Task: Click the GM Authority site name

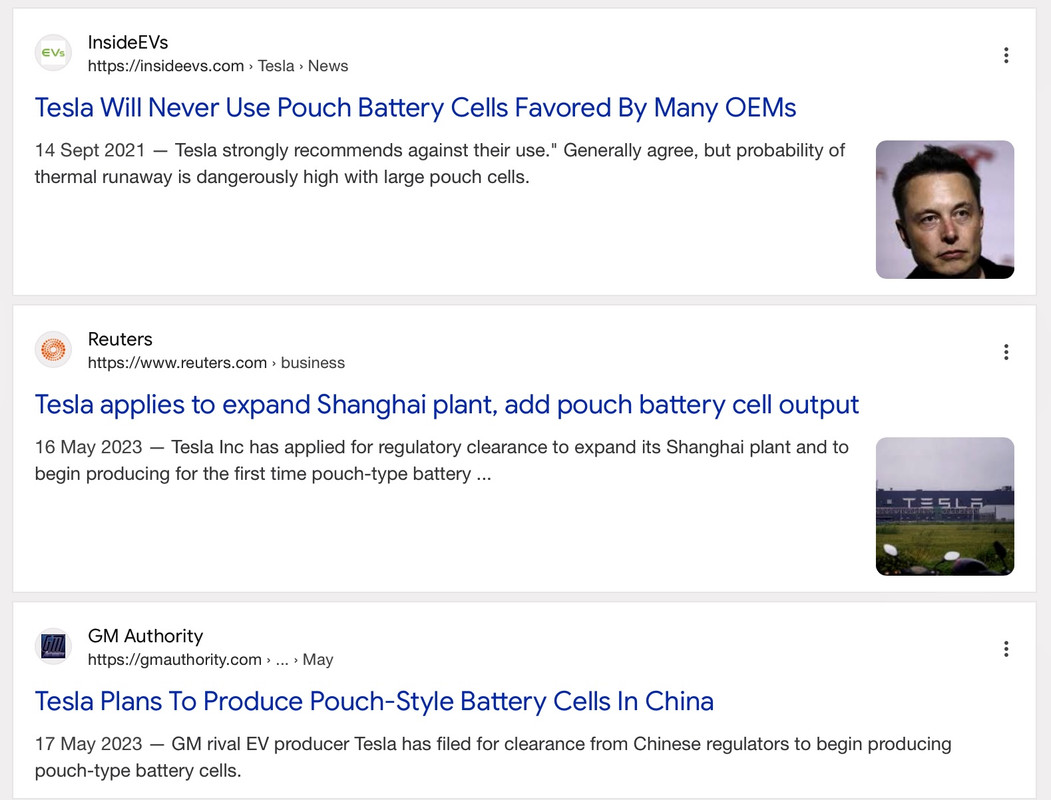Action: [145, 636]
